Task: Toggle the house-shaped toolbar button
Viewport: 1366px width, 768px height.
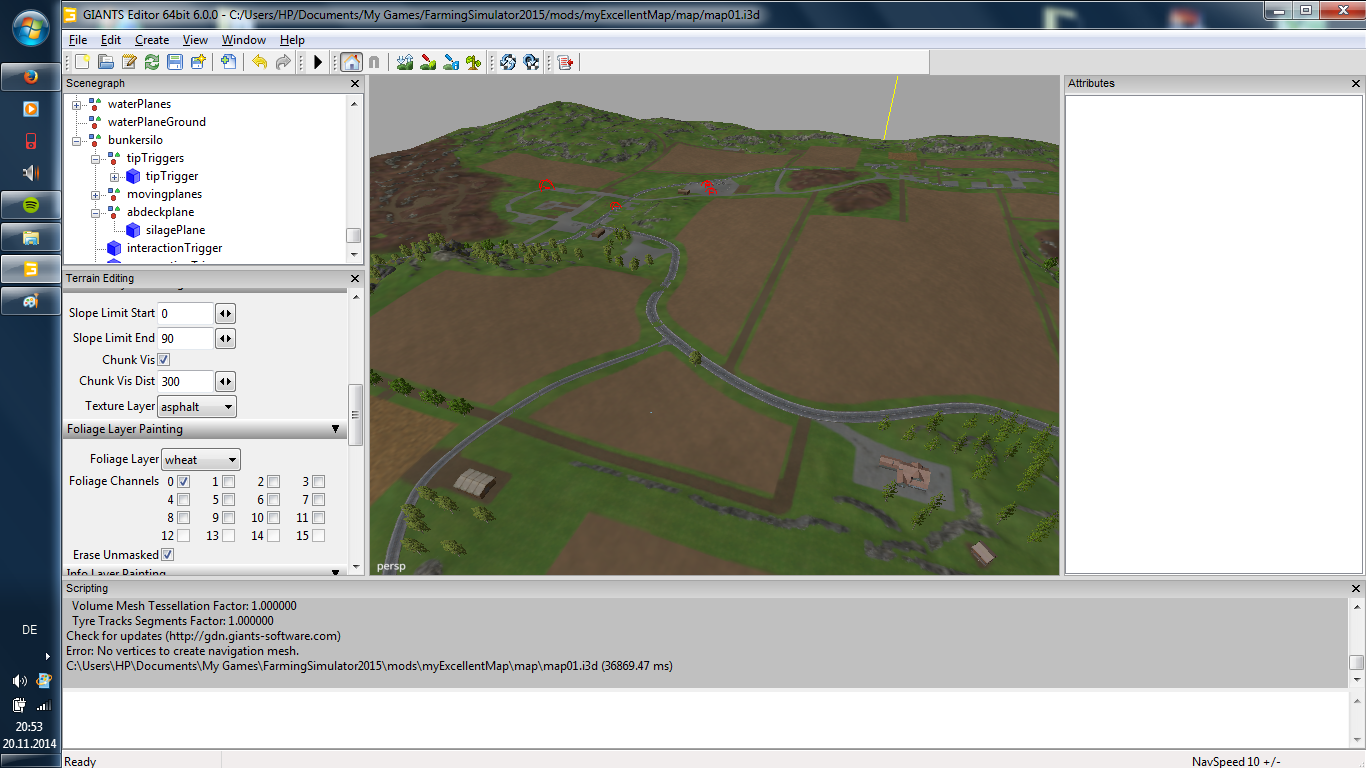Action: (351, 62)
